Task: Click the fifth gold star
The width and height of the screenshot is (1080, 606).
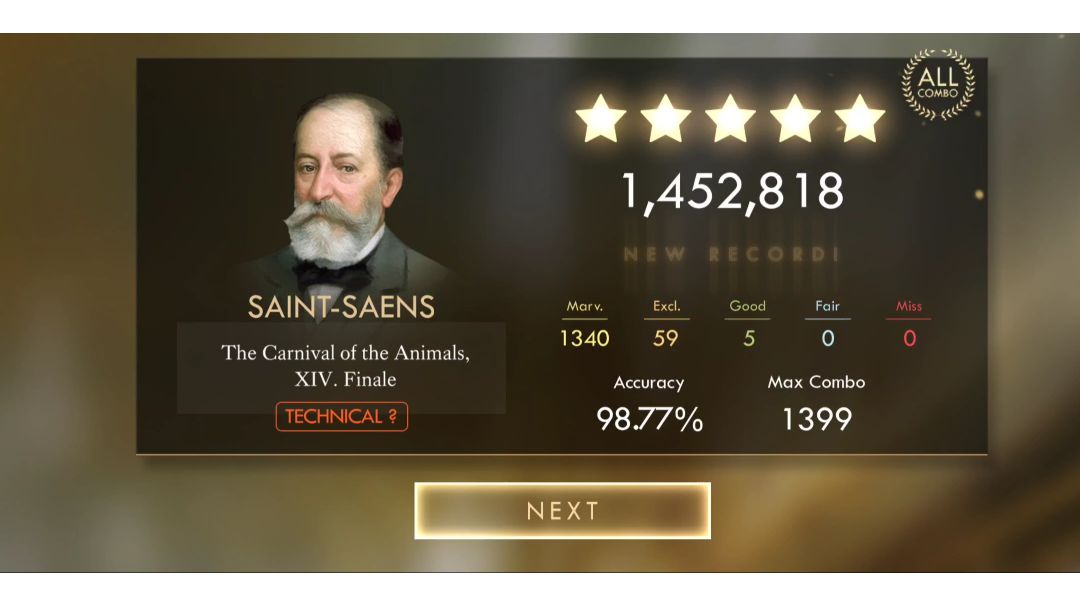Action: coord(860,119)
